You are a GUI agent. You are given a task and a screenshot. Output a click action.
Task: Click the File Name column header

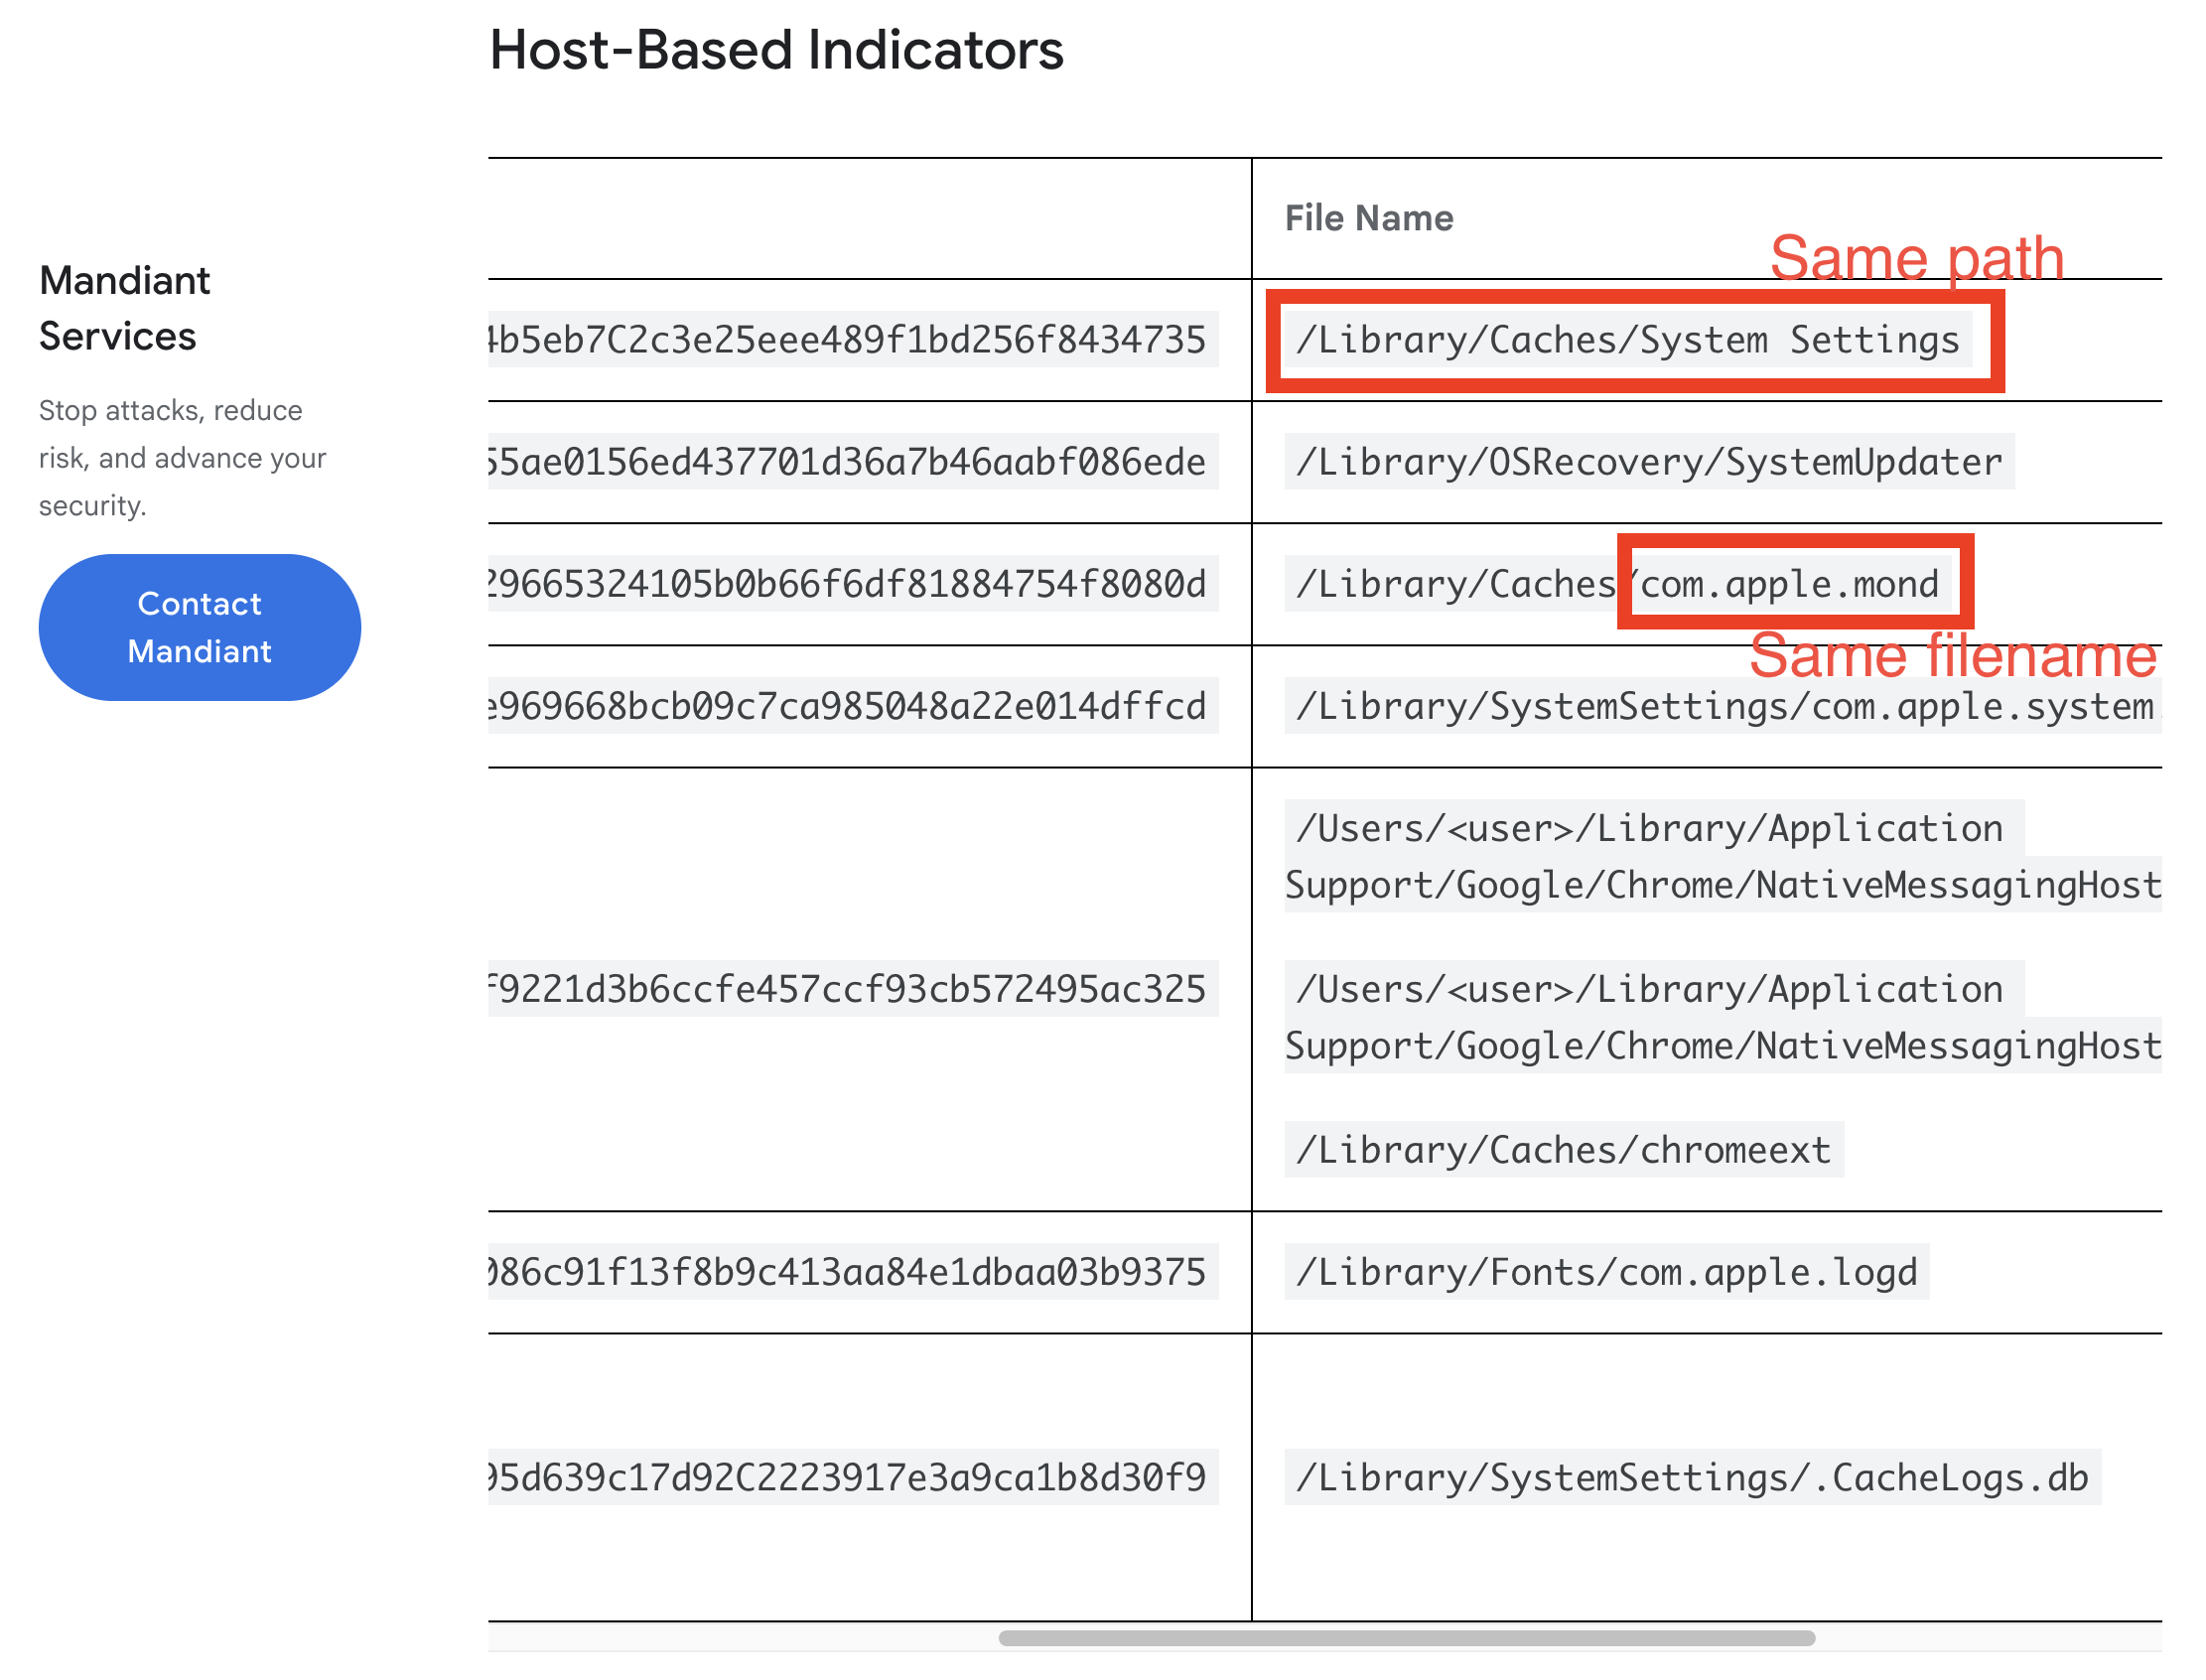coord(1368,218)
